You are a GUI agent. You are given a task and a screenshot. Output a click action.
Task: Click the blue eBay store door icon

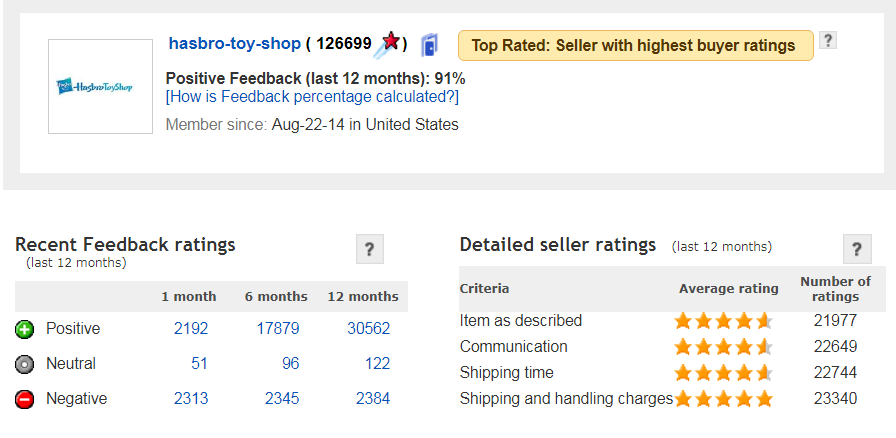429,45
